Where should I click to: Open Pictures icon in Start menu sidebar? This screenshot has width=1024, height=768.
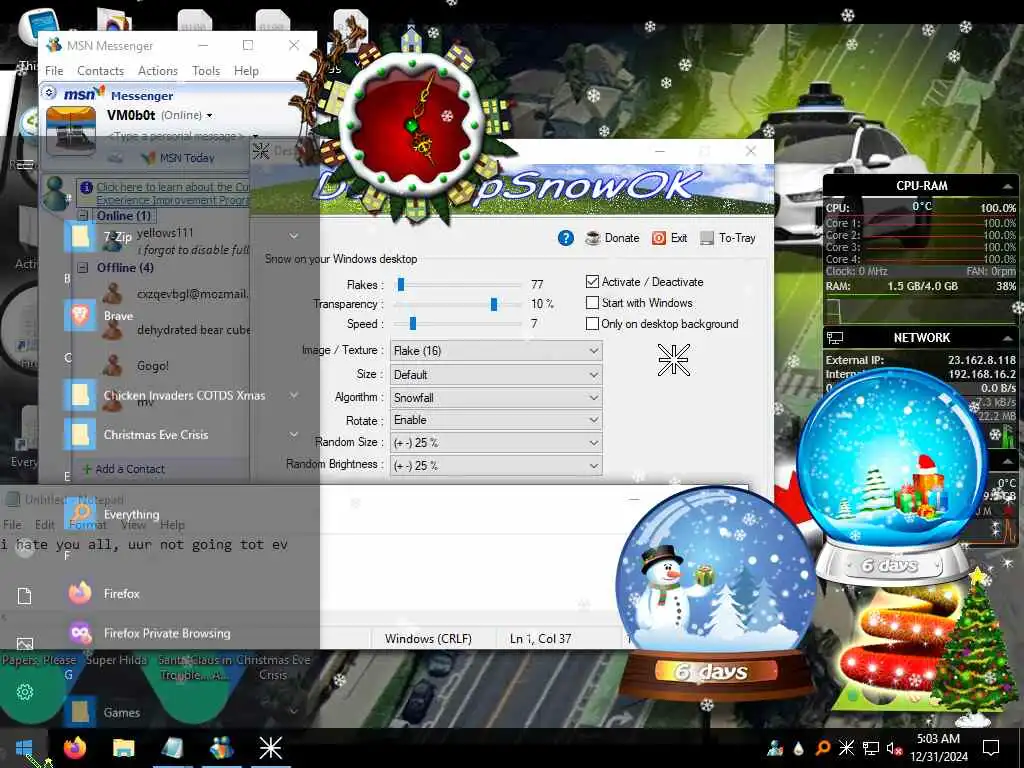click(x=25, y=644)
